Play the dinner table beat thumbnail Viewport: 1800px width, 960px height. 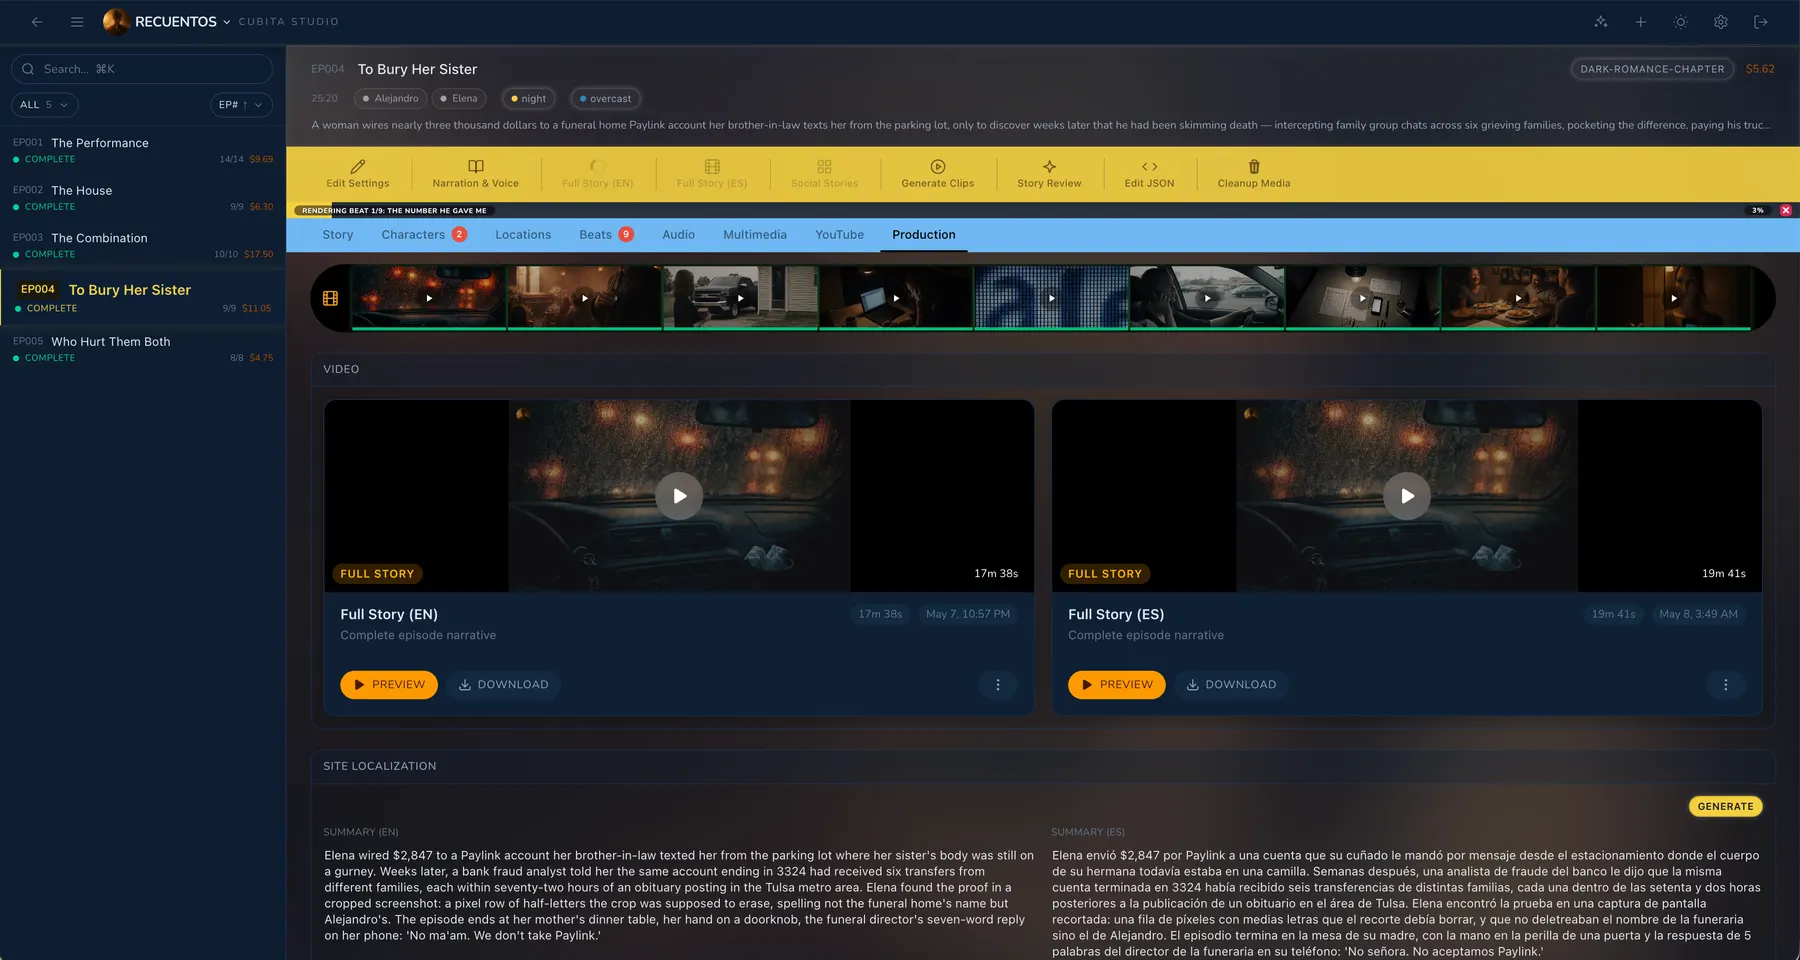(1518, 298)
